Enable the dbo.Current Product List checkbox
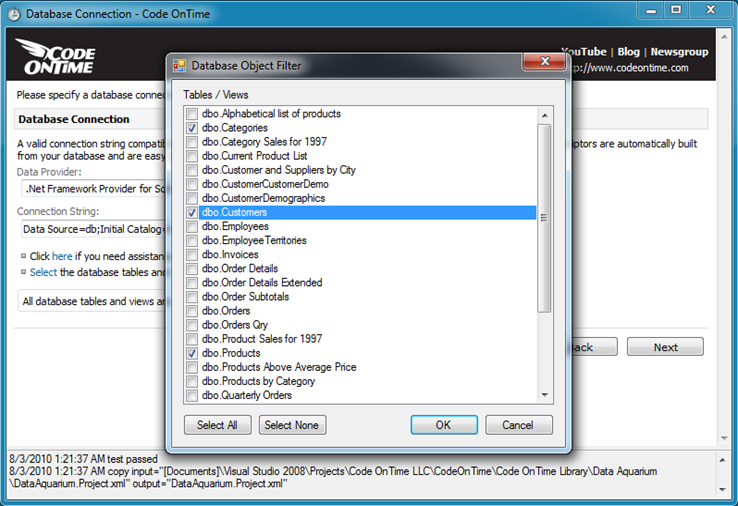Viewport: 738px width, 506px height. [192, 156]
